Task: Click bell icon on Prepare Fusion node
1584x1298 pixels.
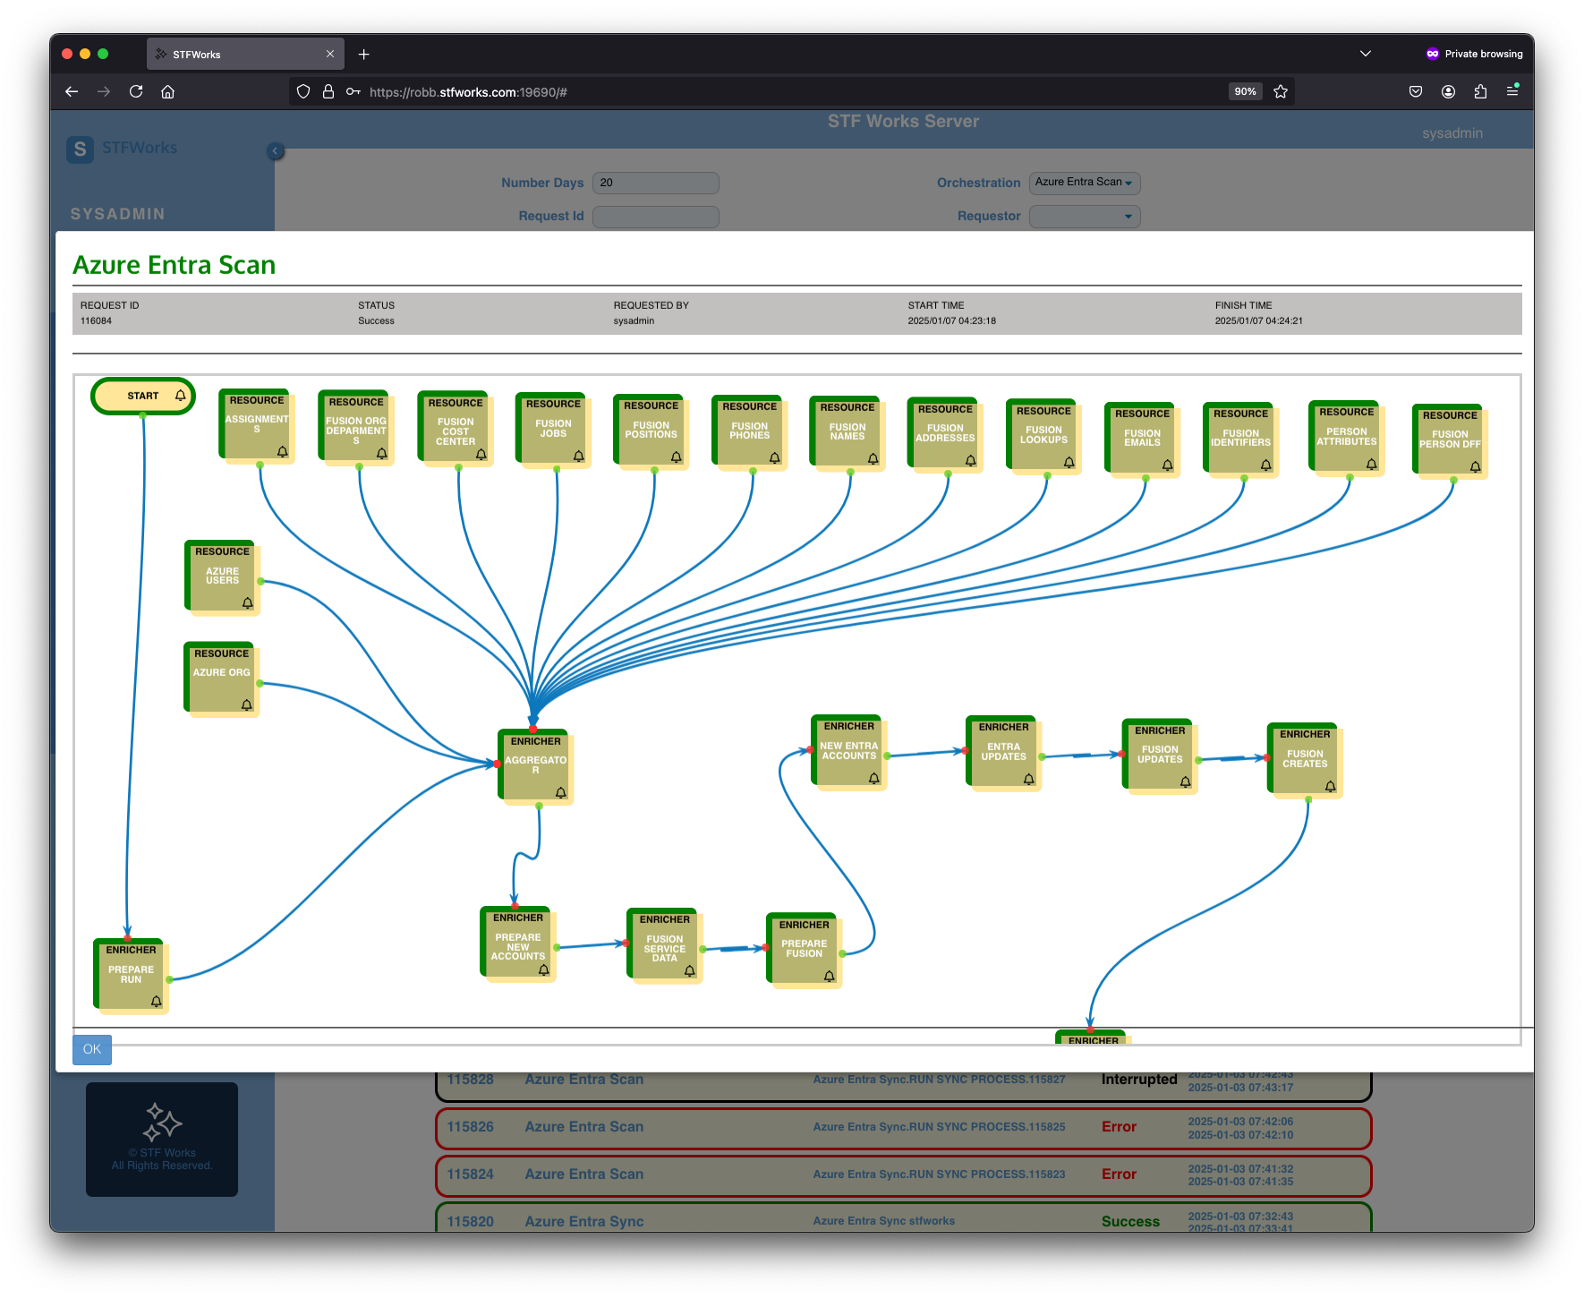Action: 829,977
